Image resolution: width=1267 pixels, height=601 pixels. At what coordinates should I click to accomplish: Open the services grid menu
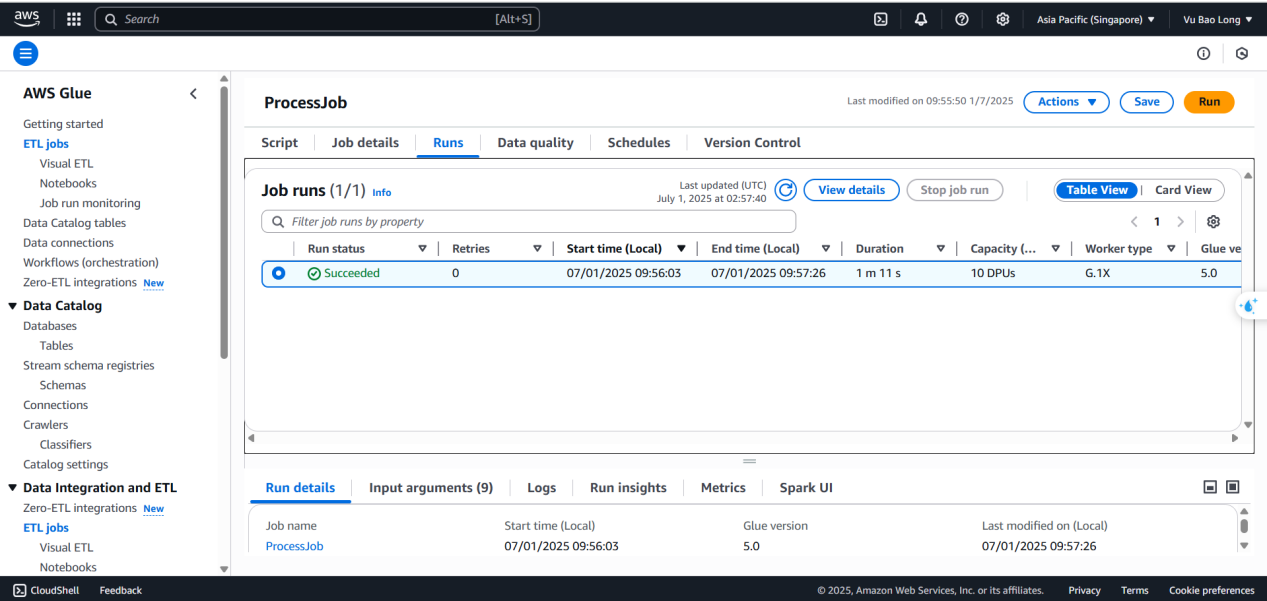(73, 19)
